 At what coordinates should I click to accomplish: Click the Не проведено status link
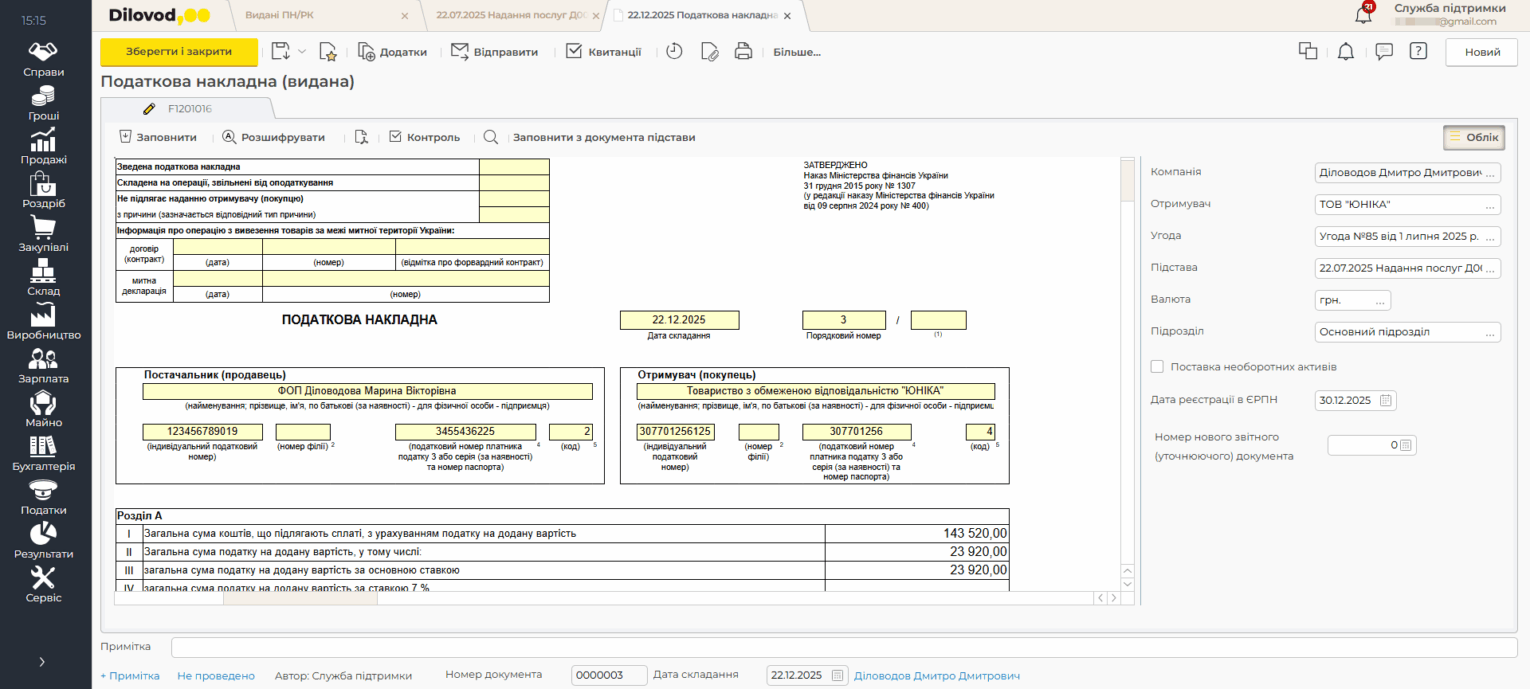[216, 676]
